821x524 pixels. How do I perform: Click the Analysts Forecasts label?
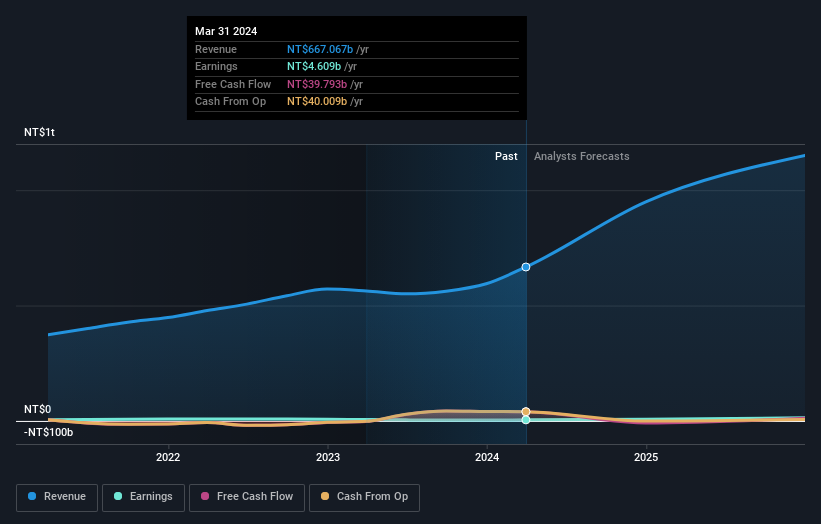tap(582, 157)
